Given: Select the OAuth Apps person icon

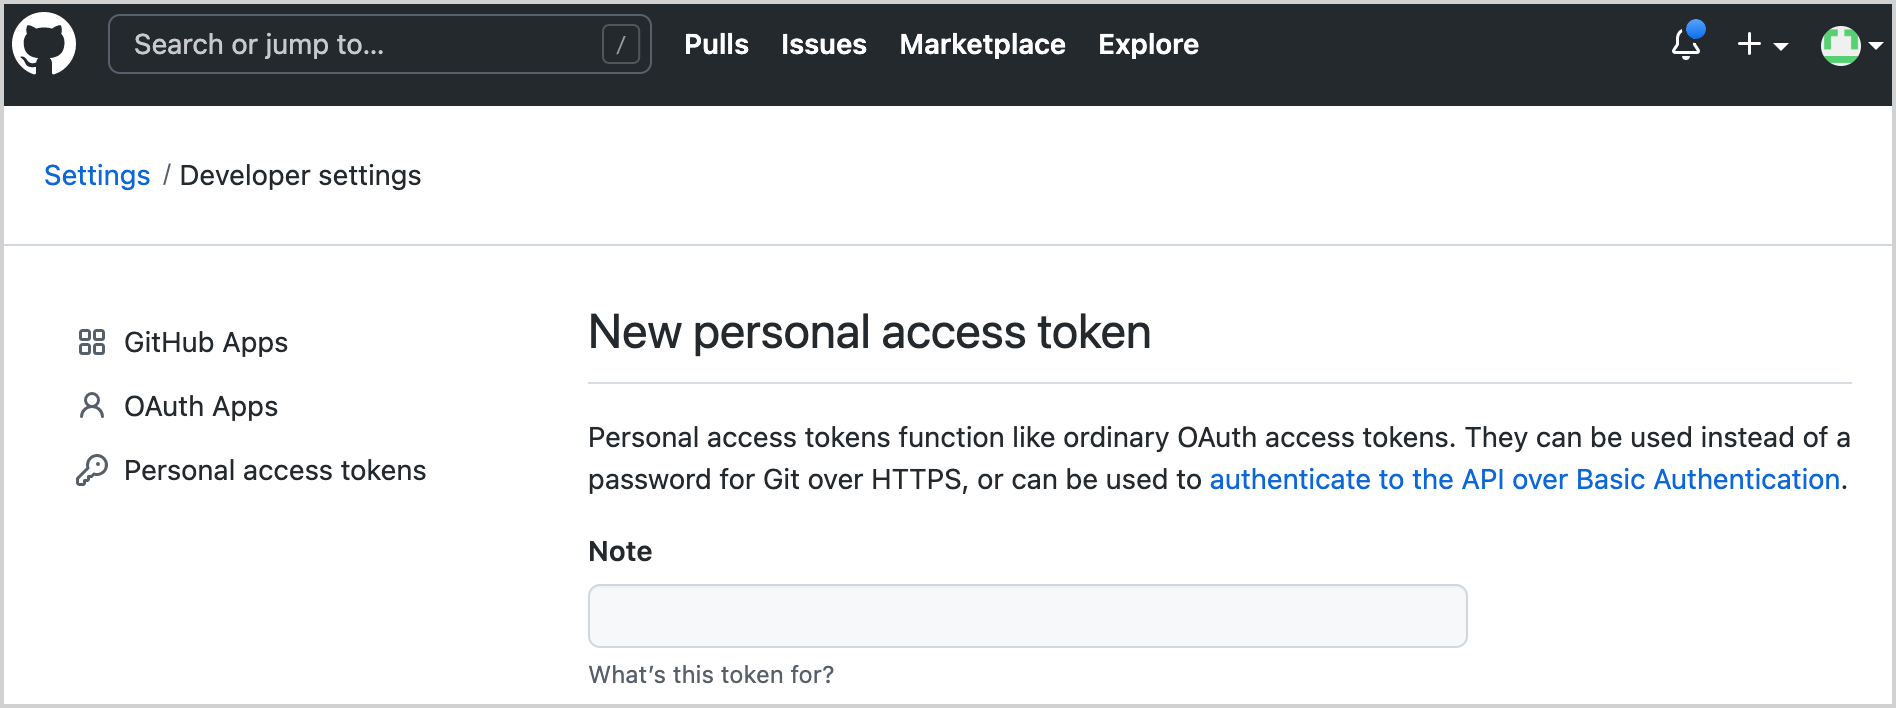Looking at the screenshot, I should click(93, 405).
